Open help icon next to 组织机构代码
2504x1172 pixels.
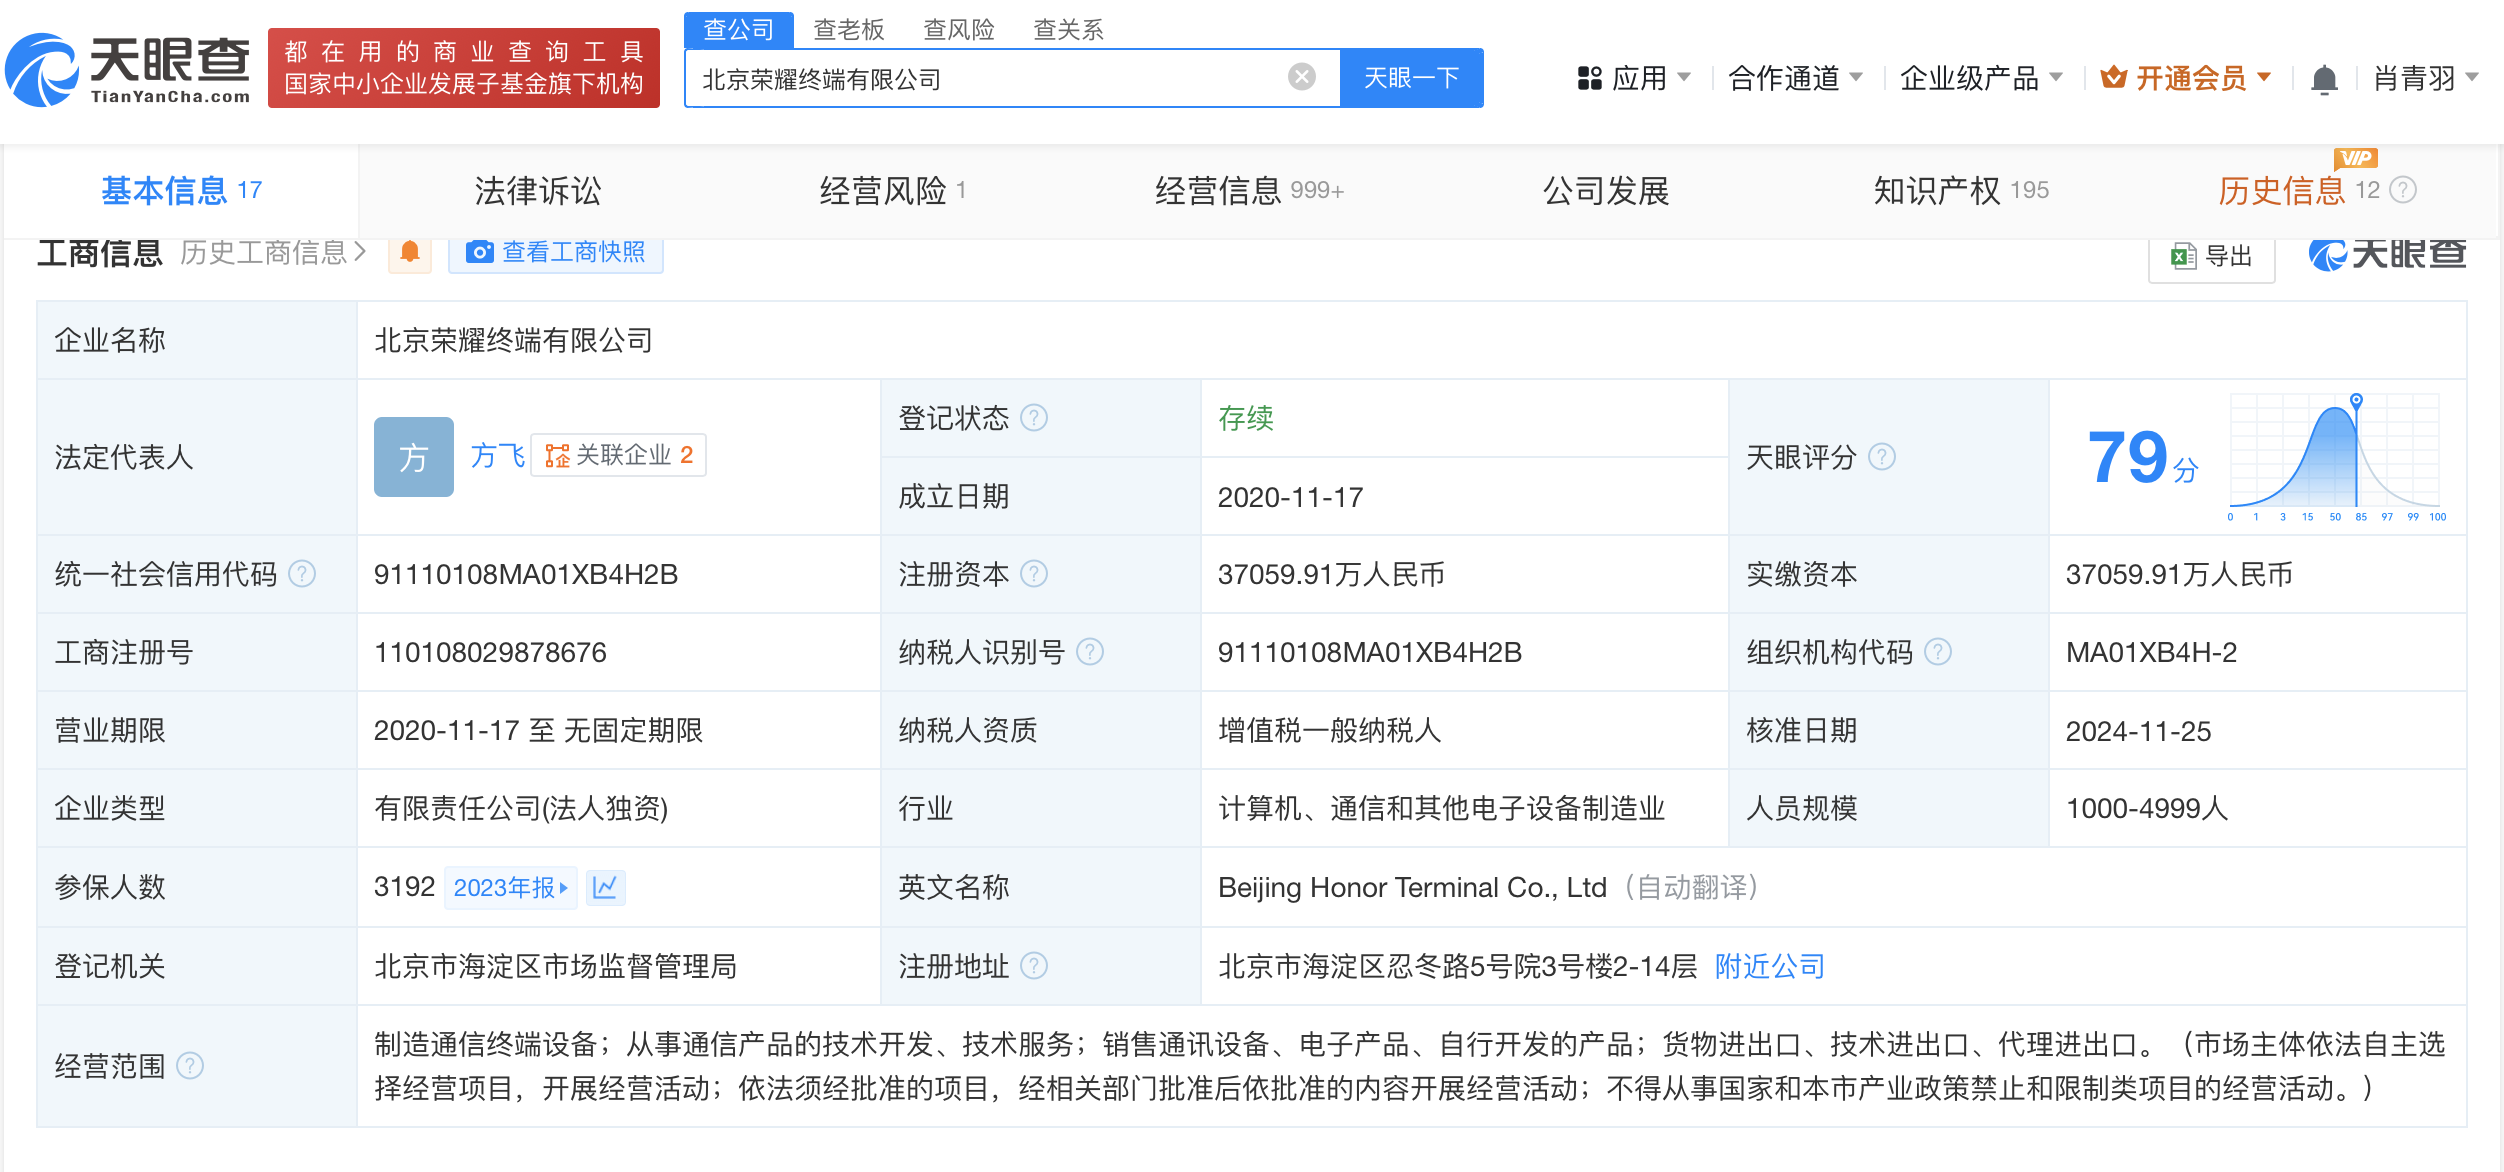pyautogui.click(x=1938, y=652)
